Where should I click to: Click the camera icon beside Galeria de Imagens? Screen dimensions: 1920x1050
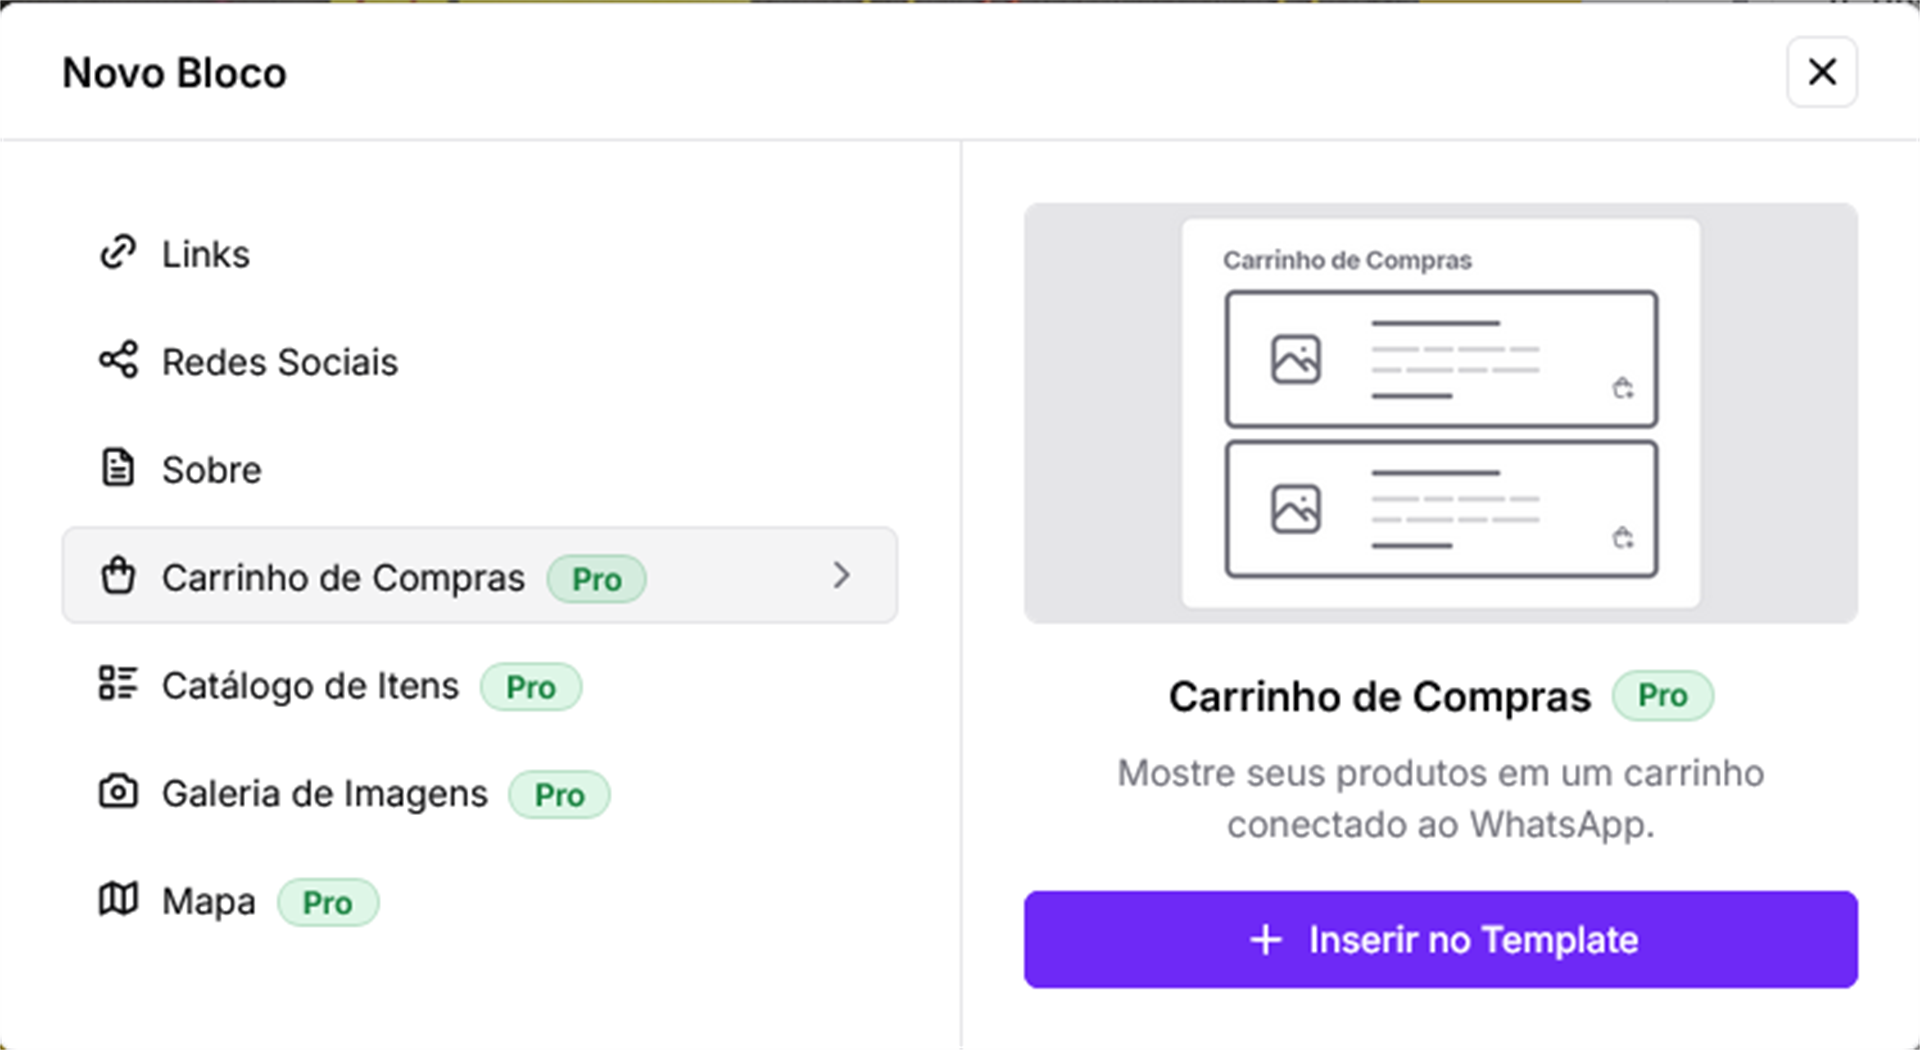click(118, 792)
